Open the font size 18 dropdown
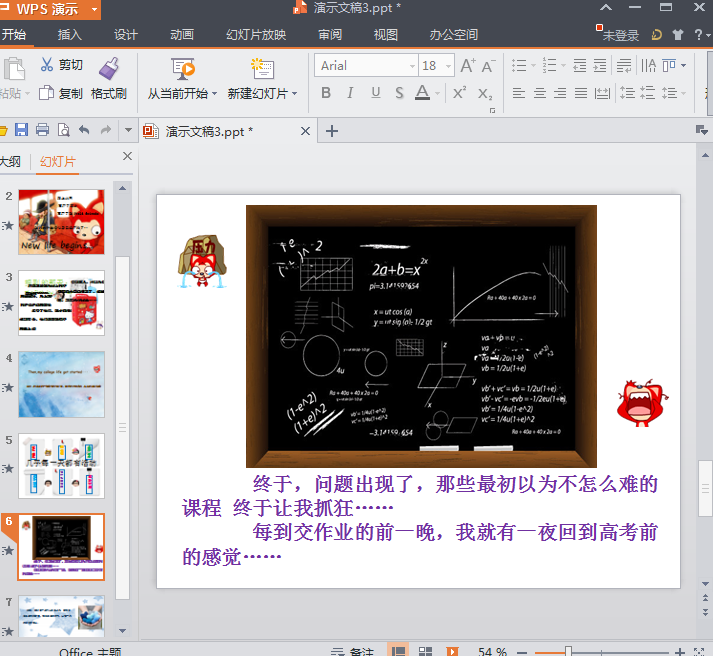 [x=446, y=66]
